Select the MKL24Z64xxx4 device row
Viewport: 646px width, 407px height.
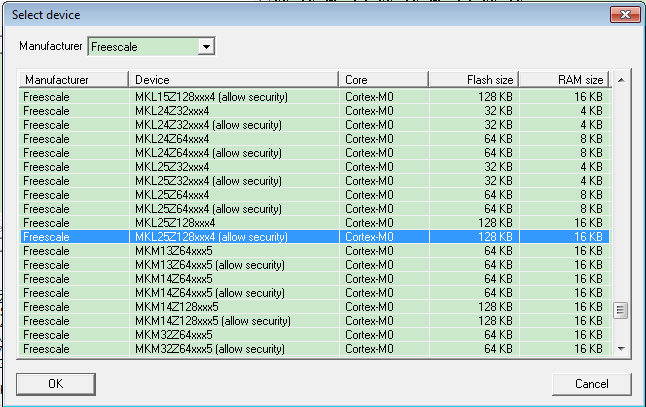[x=315, y=139]
